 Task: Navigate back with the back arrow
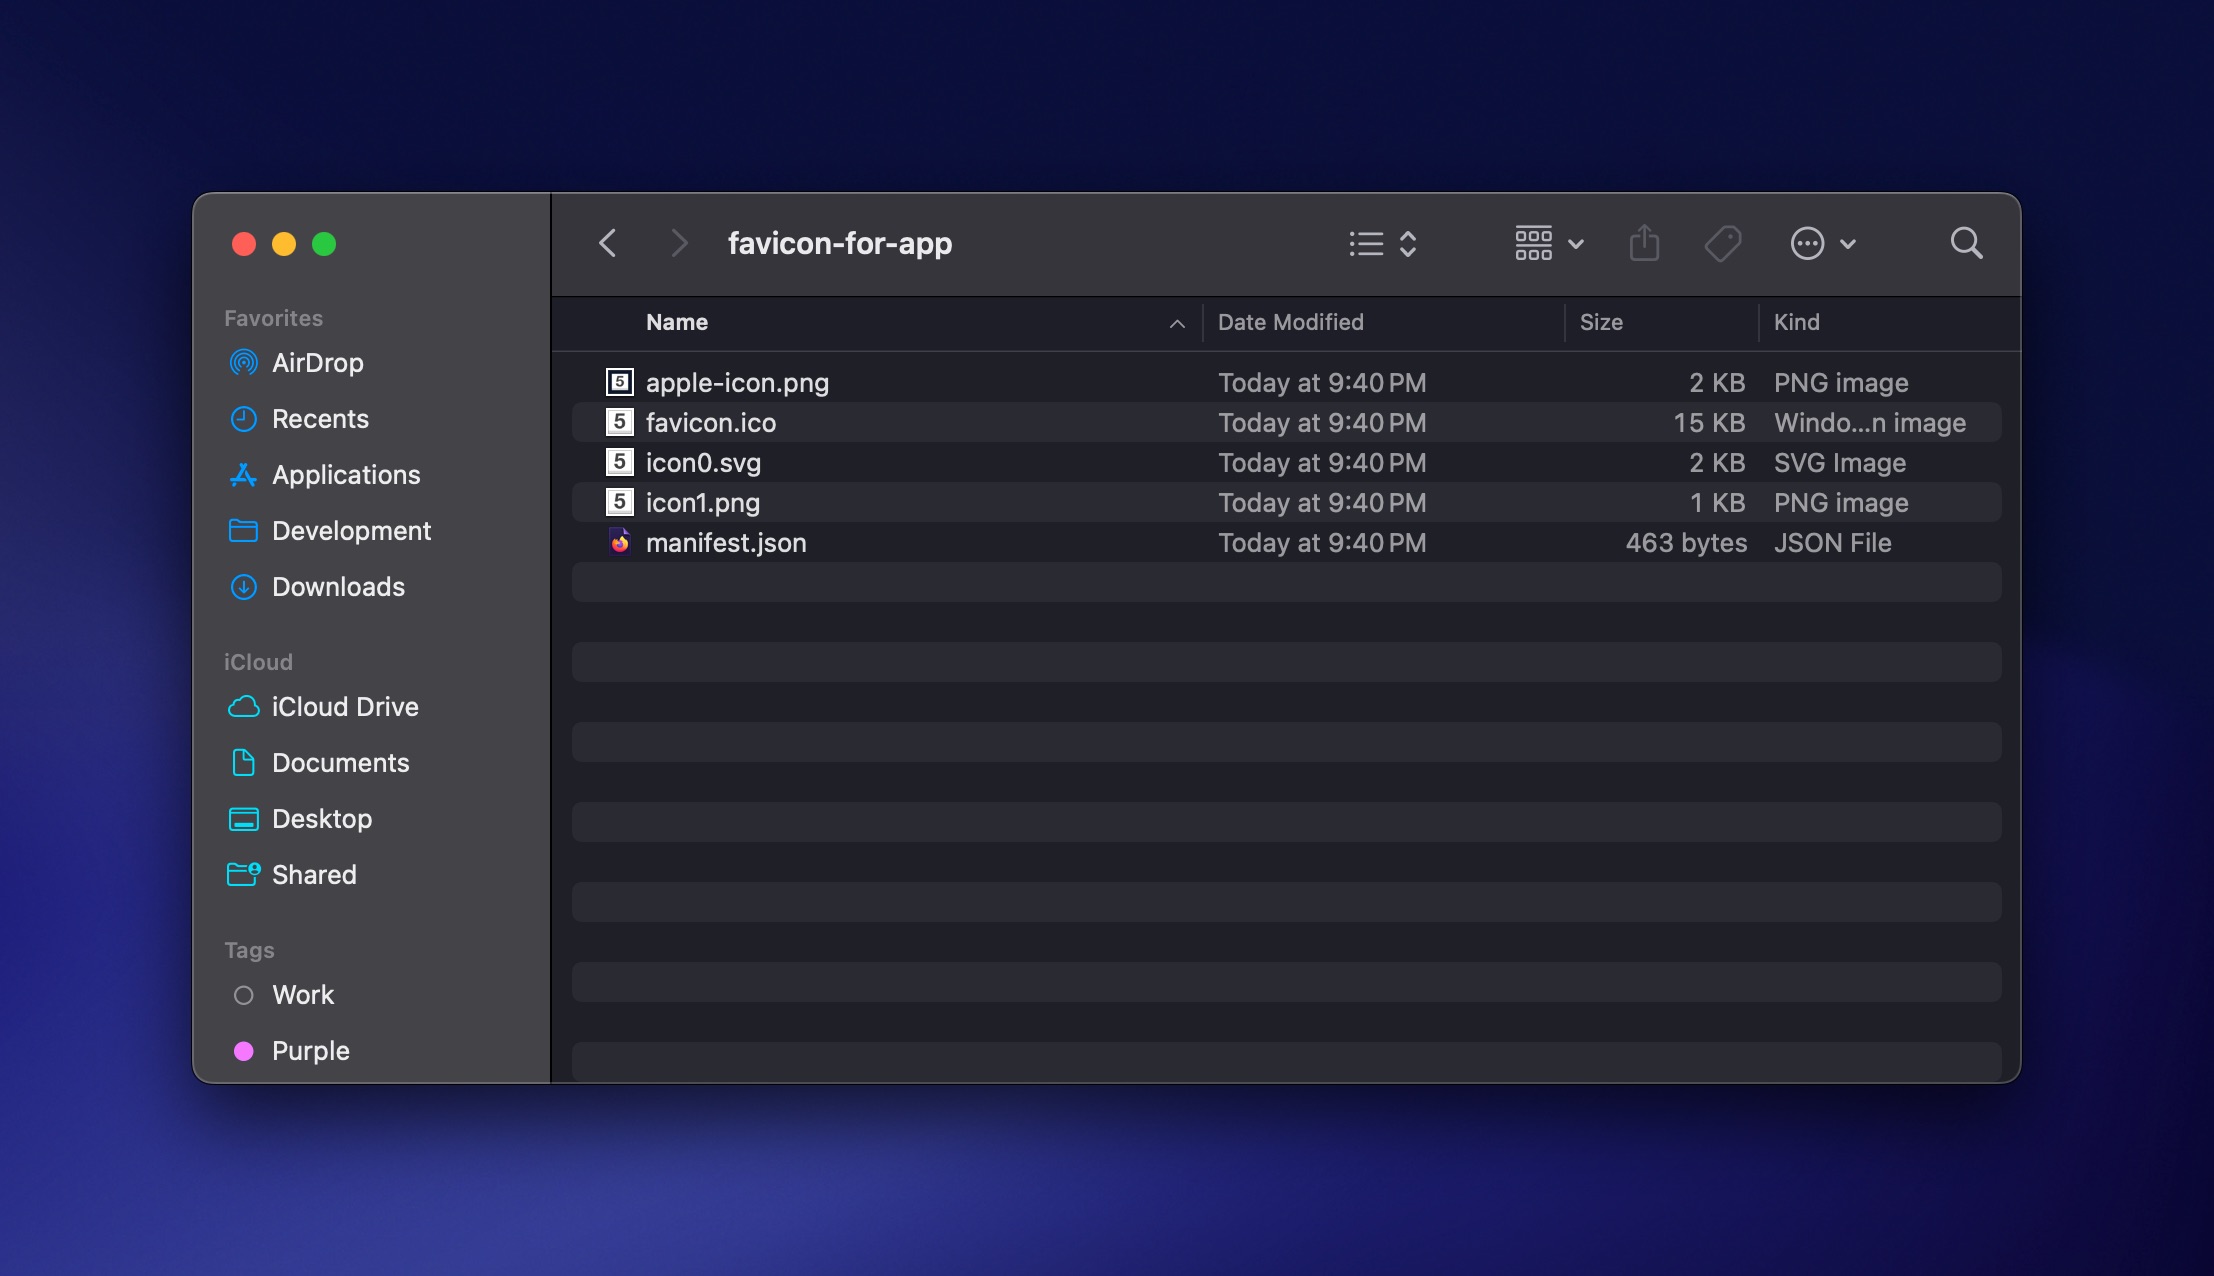tap(607, 243)
